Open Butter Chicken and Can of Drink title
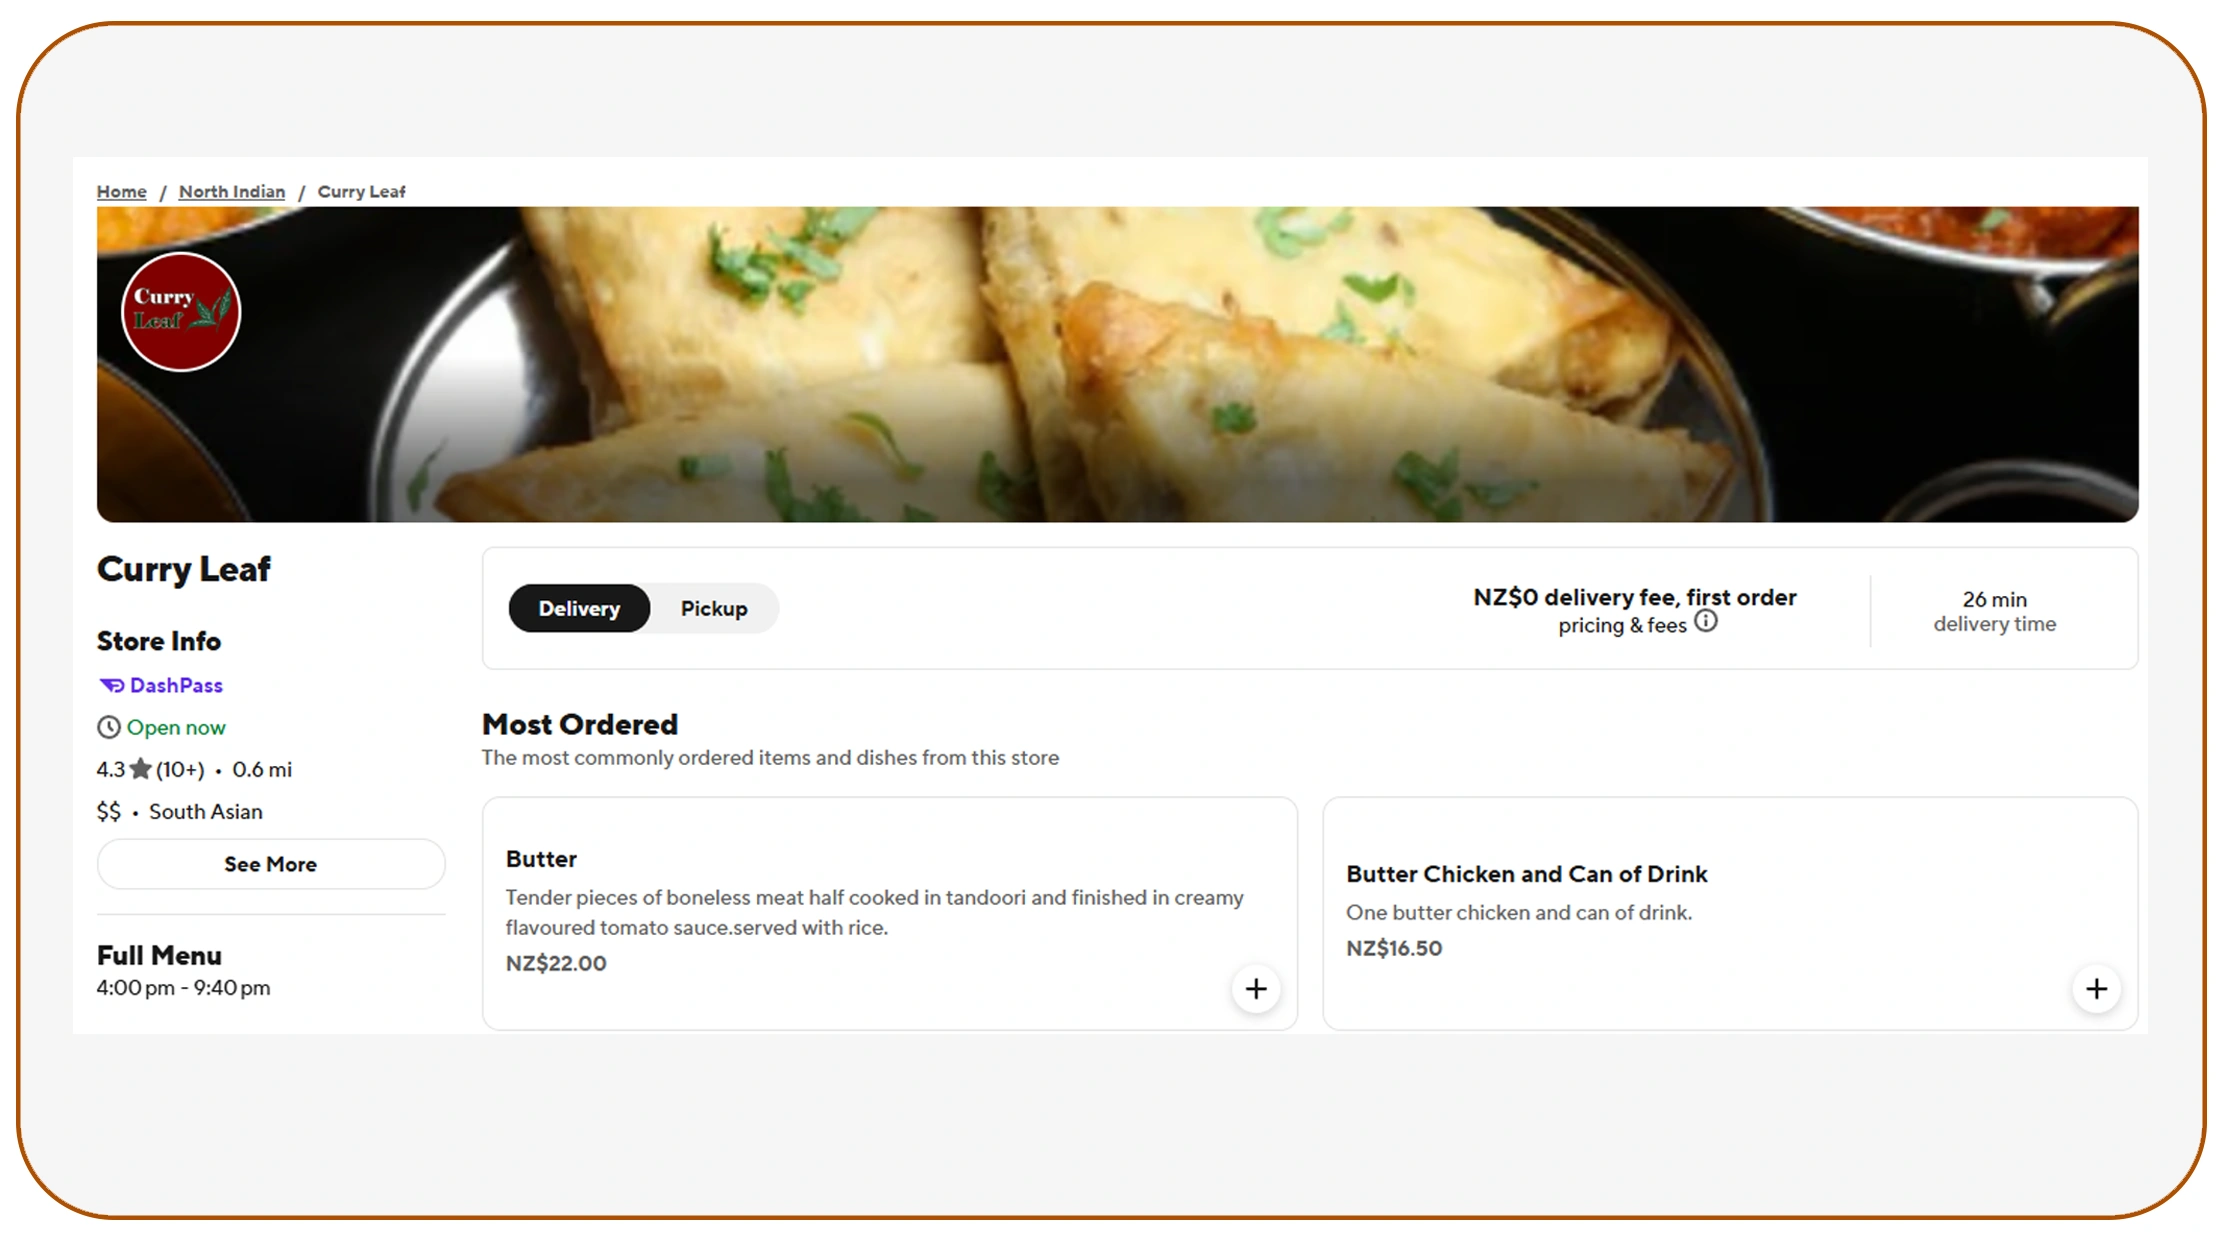 point(1526,874)
